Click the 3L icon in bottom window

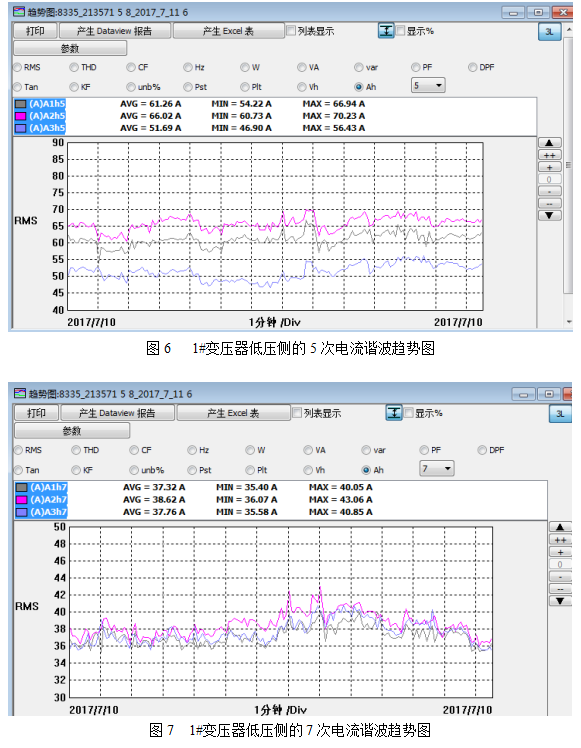[560, 414]
